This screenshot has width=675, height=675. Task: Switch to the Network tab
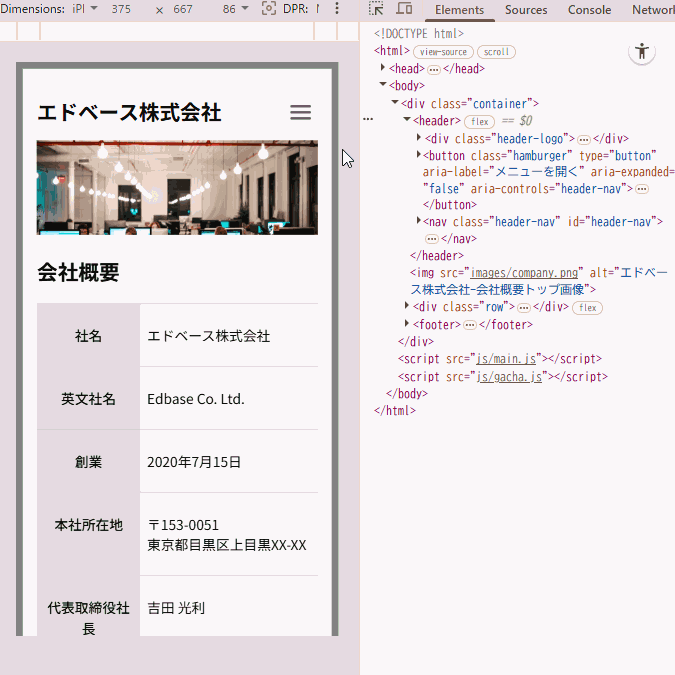(x=653, y=10)
